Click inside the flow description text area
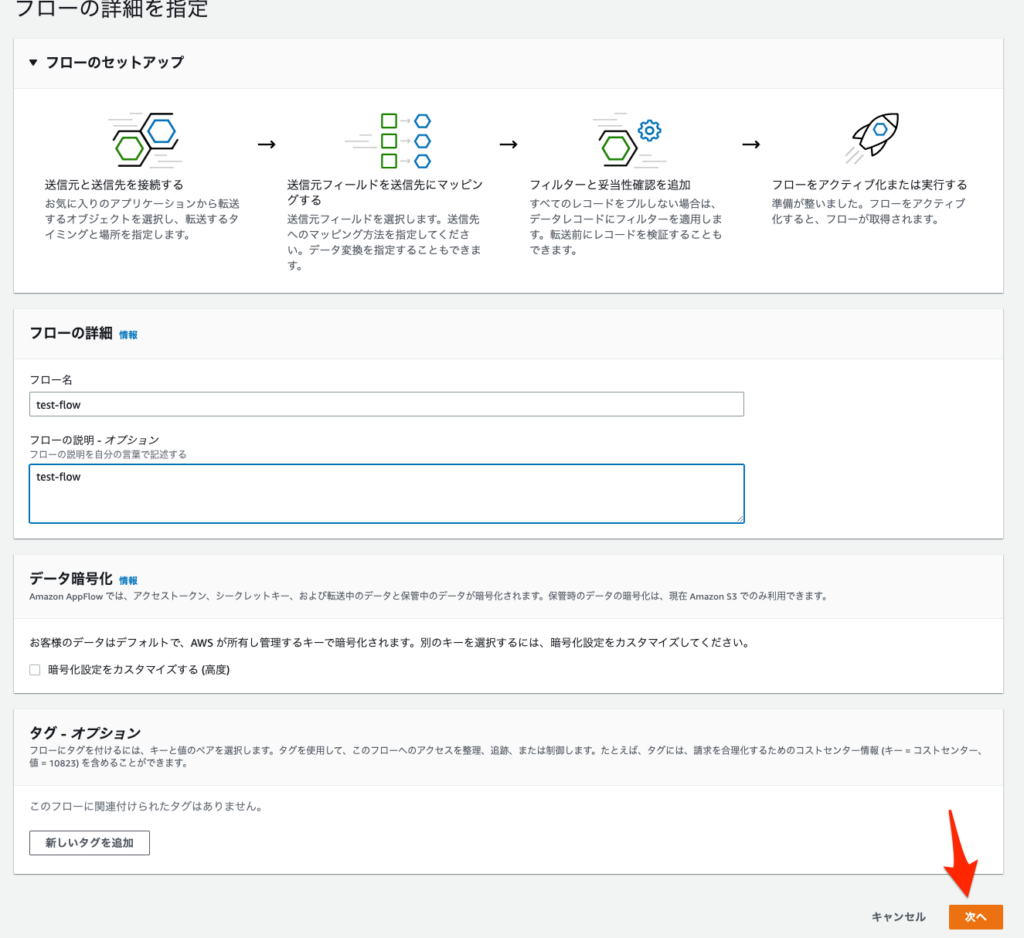This screenshot has height=938, width=1024. 388,493
